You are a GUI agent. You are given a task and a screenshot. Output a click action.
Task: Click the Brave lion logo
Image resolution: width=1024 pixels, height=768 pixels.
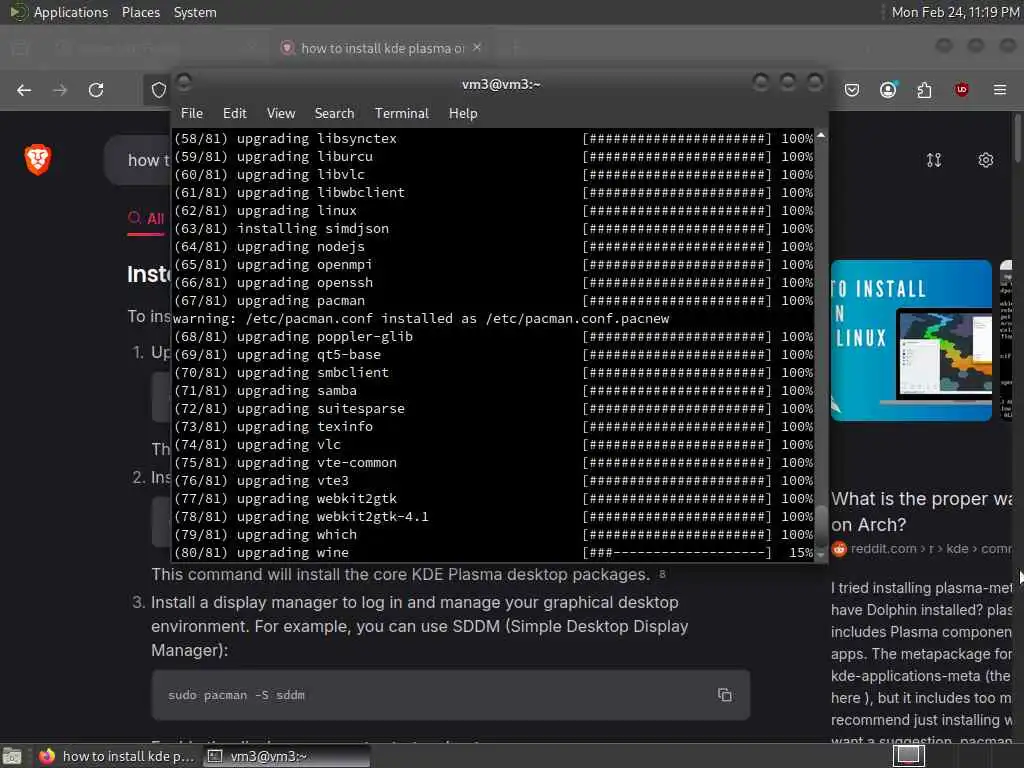point(37,159)
